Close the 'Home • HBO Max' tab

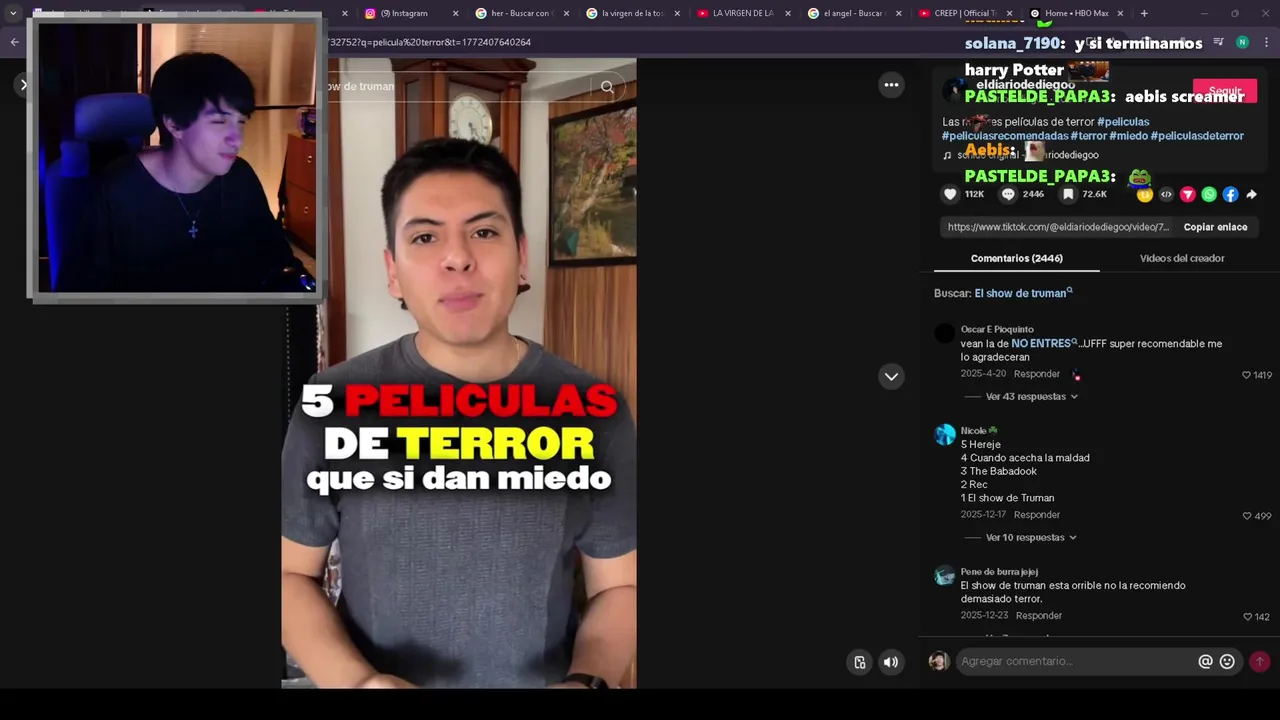point(1120,13)
